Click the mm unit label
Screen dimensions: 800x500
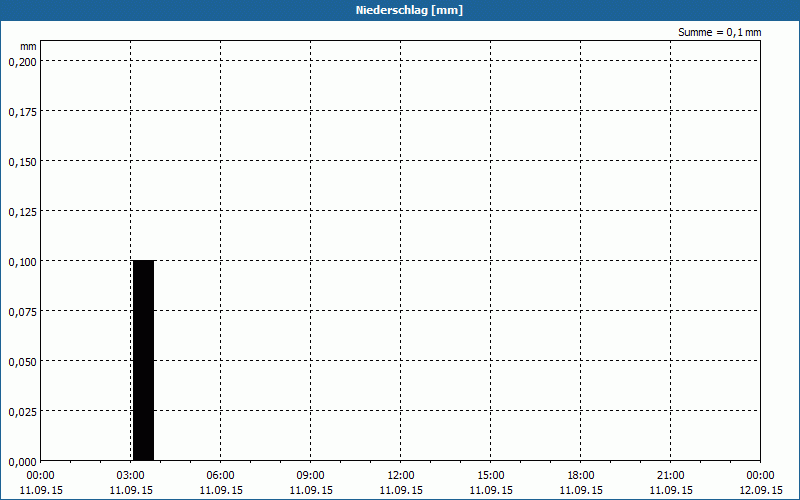(x=28, y=46)
